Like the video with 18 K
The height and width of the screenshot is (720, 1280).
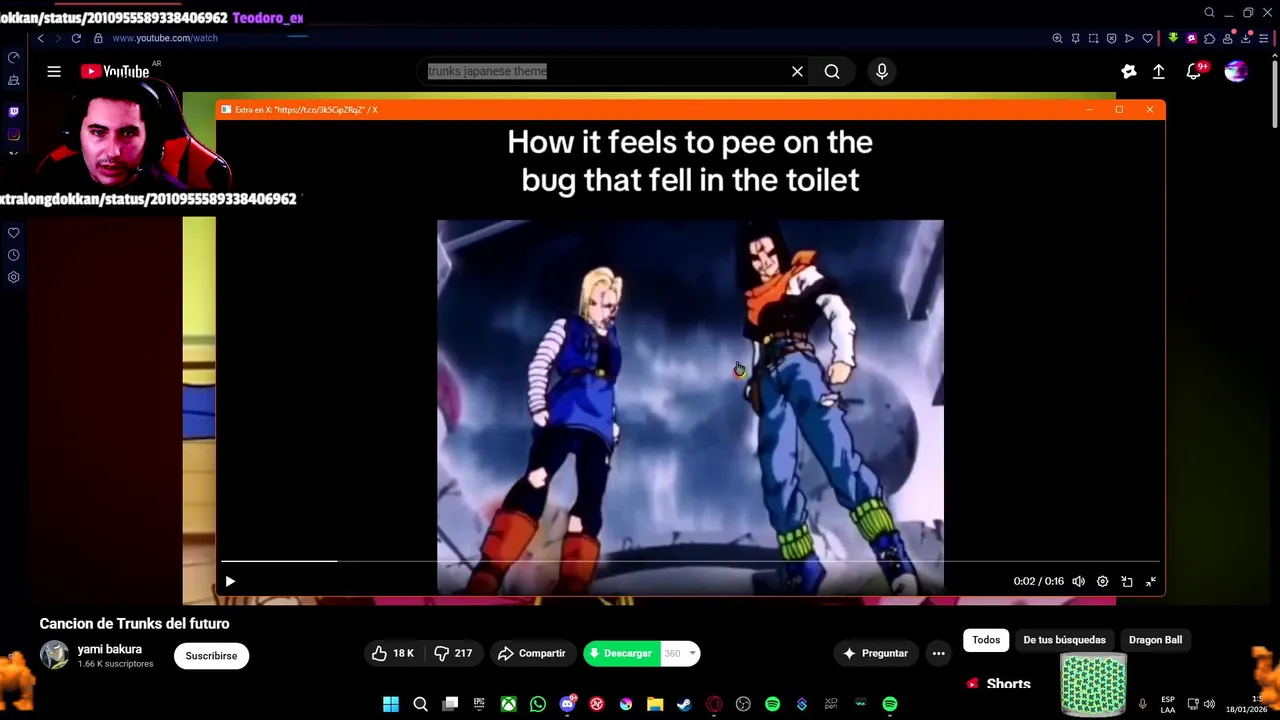tap(392, 653)
